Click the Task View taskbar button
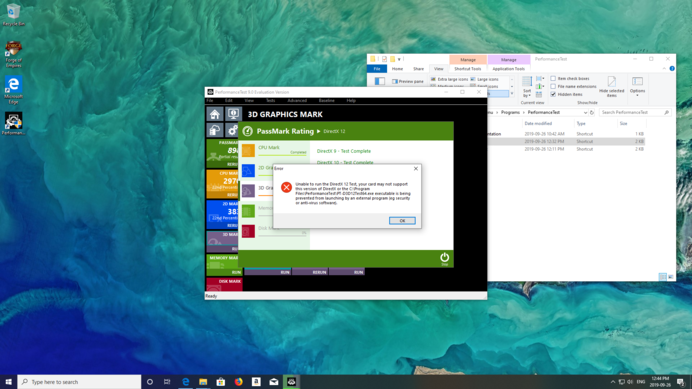Viewport: 692px width, 389px height. pos(167,382)
